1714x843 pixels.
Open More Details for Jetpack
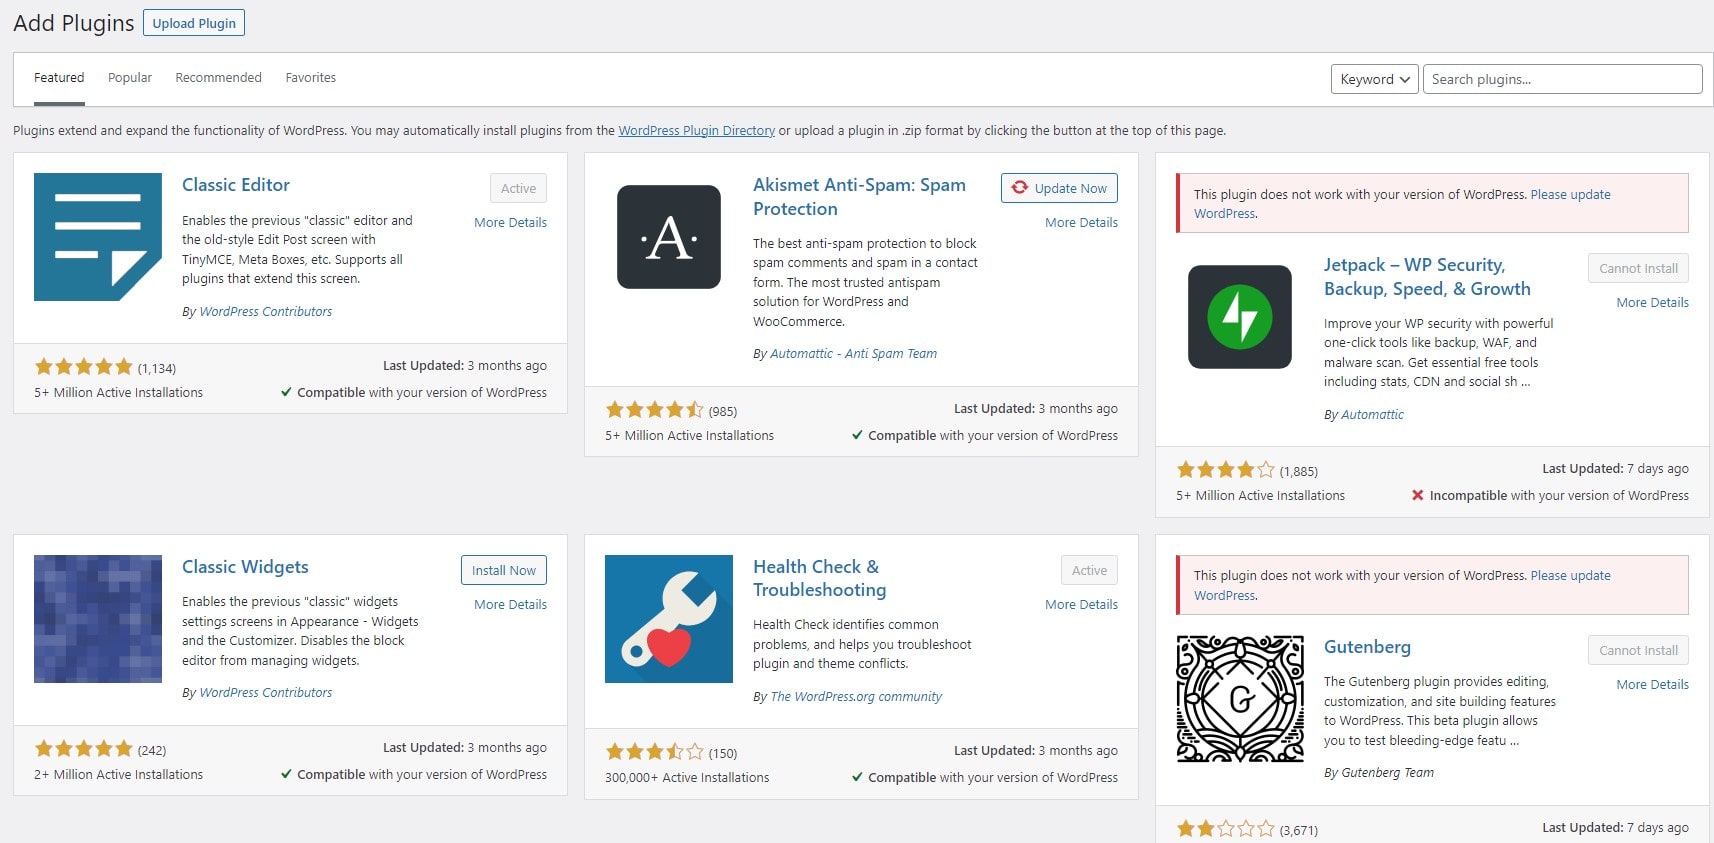point(1652,303)
